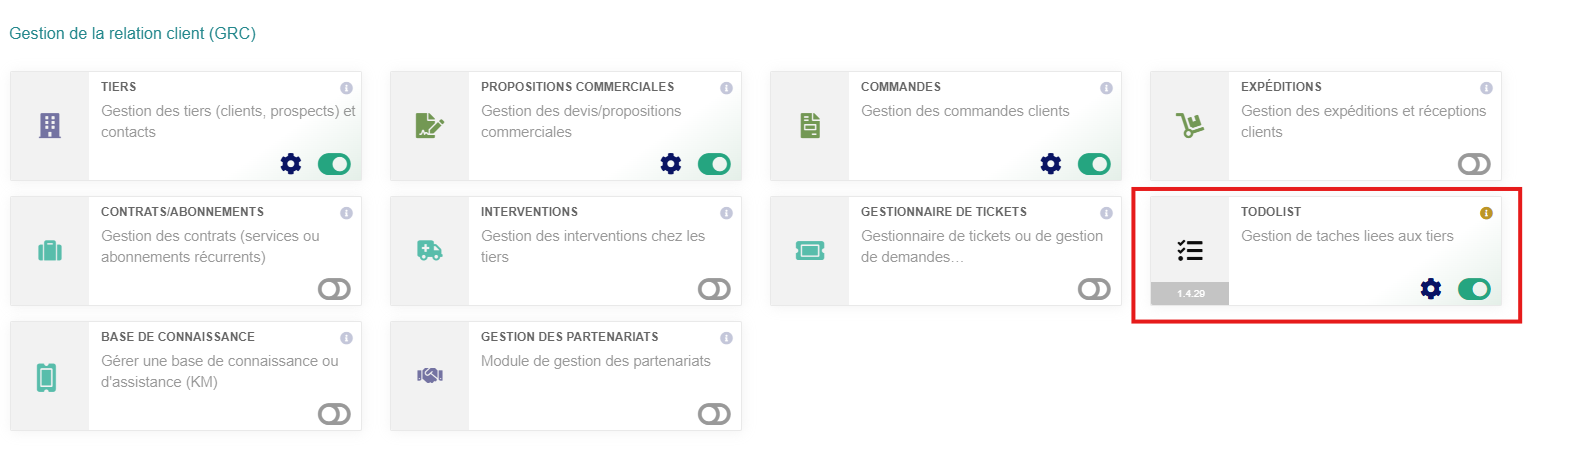Show info for Todolist module
This screenshot has height=458, width=1569.
[1486, 213]
